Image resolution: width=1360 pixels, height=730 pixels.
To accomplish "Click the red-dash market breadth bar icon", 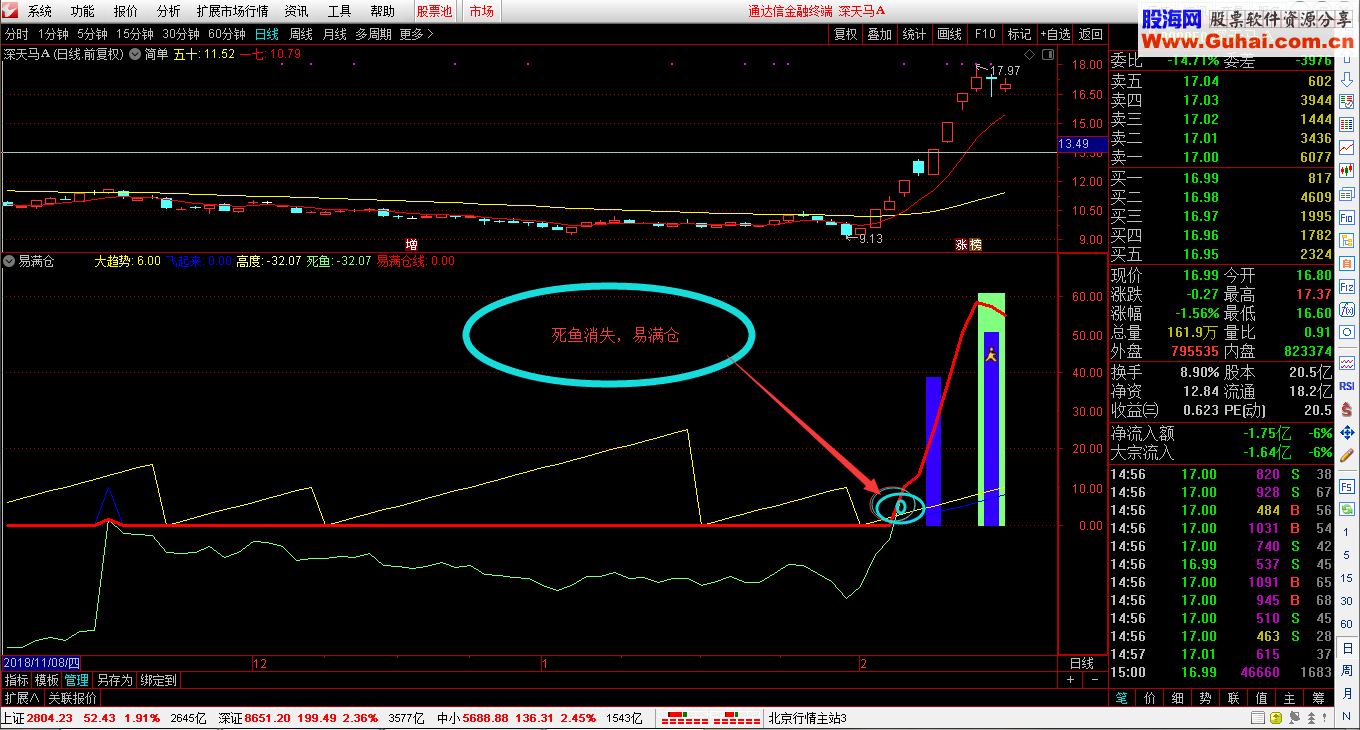I will (711, 718).
